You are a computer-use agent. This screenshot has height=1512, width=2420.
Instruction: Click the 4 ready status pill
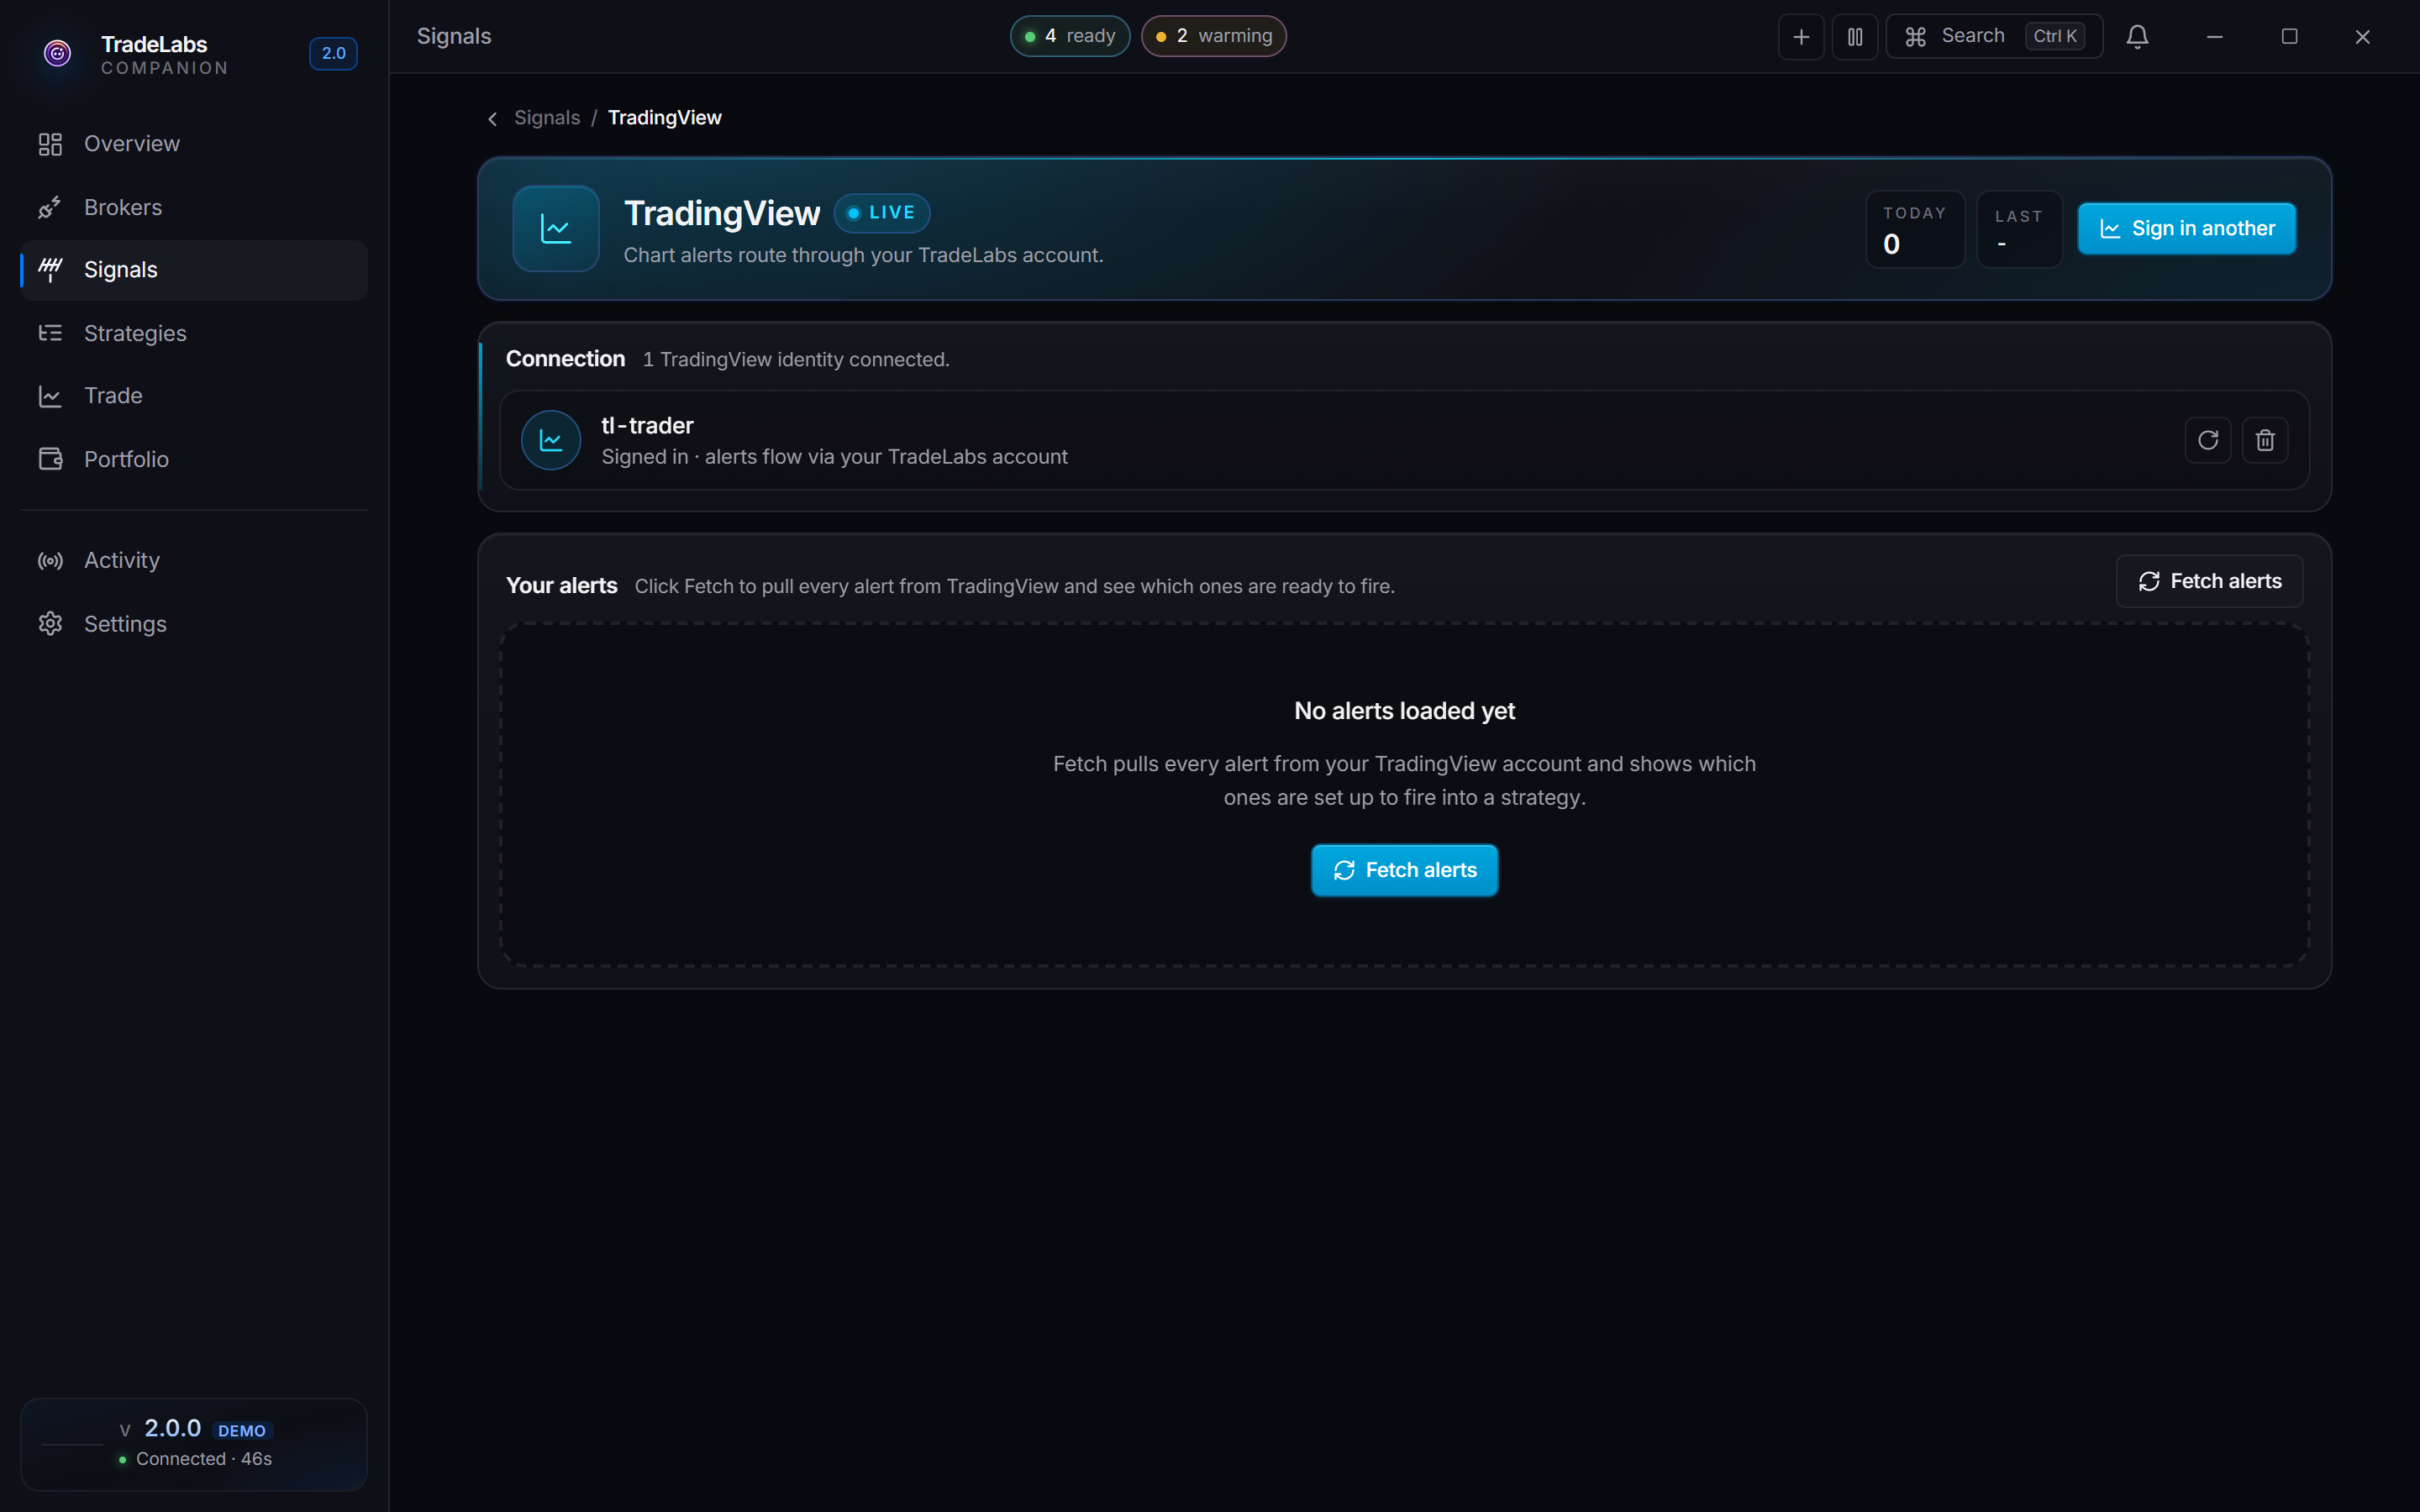[x=1069, y=36]
